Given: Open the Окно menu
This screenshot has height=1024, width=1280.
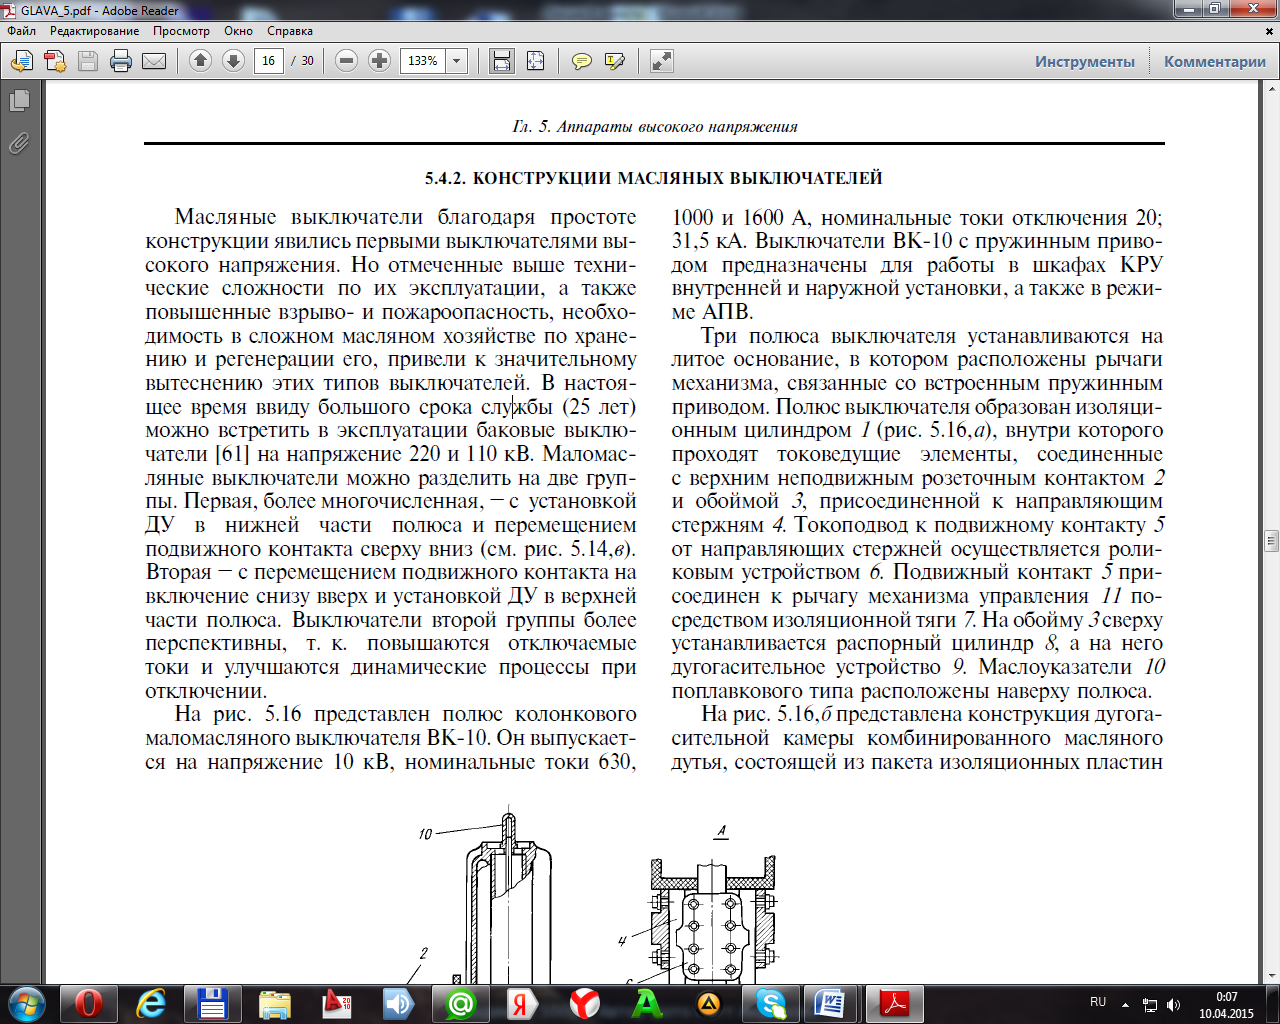Looking at the screenshot, I should pyautogui.click(x=238, y=31).
